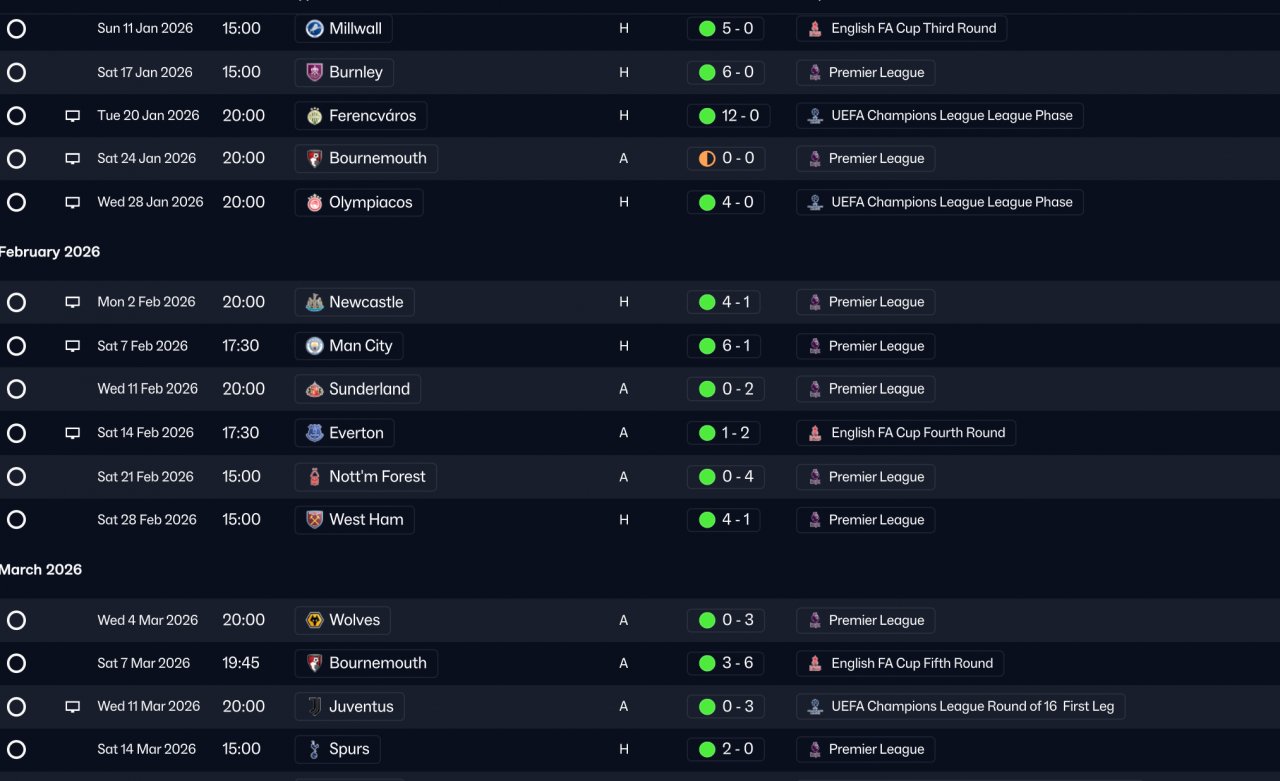Image resolution: width=1280 pixels, height=781 pixels.
Task: Open English FA Cup Fourth Round competition
Action: [x=907, y=433]
